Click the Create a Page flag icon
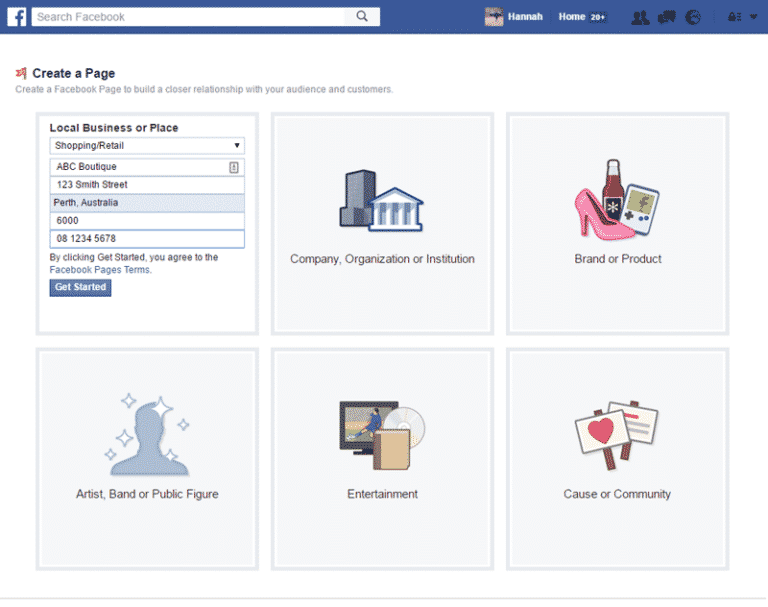The width and height of the screenshot is (768, 607). (x=21, y=73)
